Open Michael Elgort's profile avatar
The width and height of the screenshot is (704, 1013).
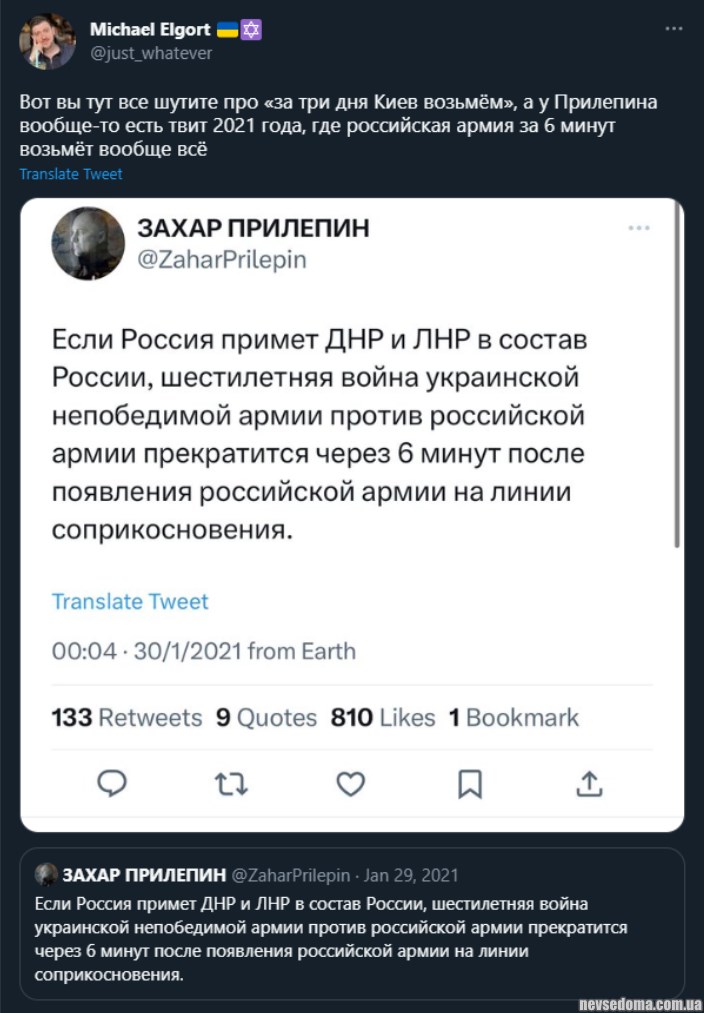47,41
